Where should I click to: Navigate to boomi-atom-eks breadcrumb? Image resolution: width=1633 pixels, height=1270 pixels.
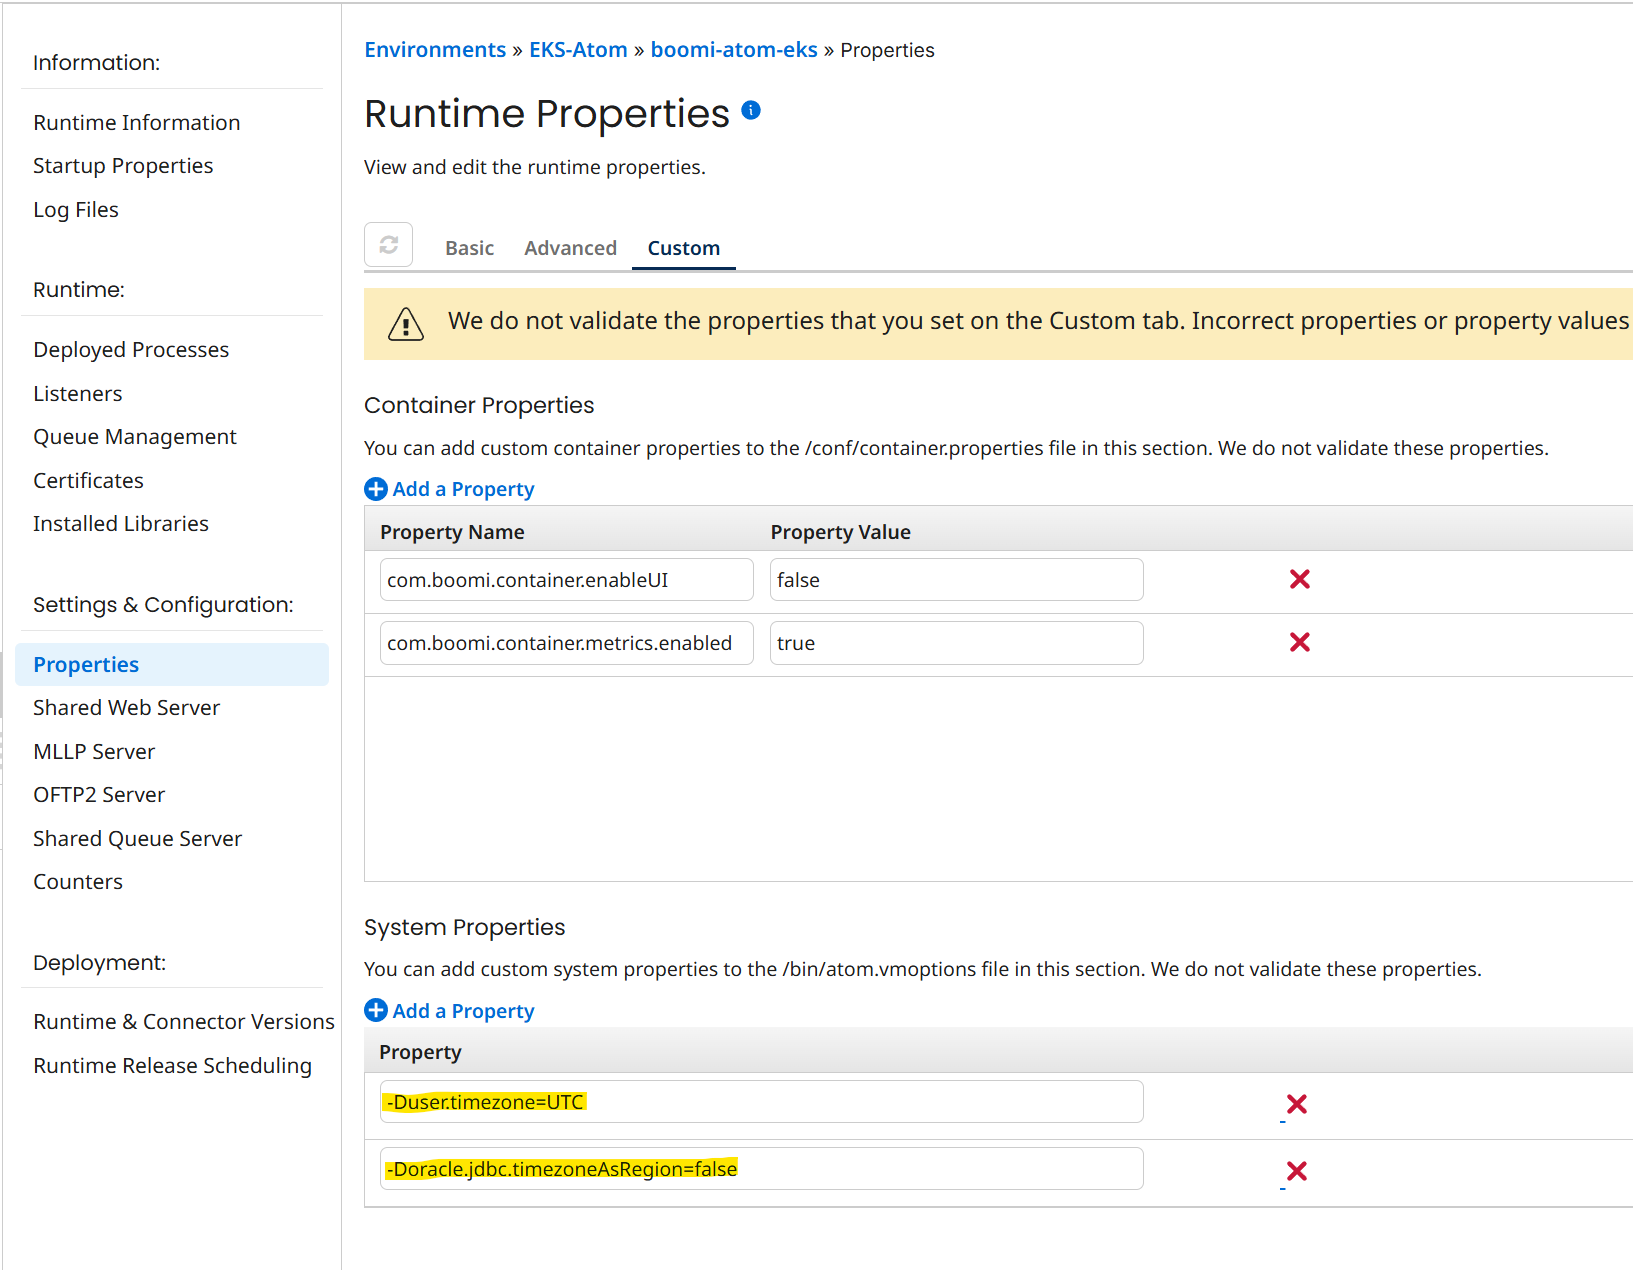click(733, 50)
